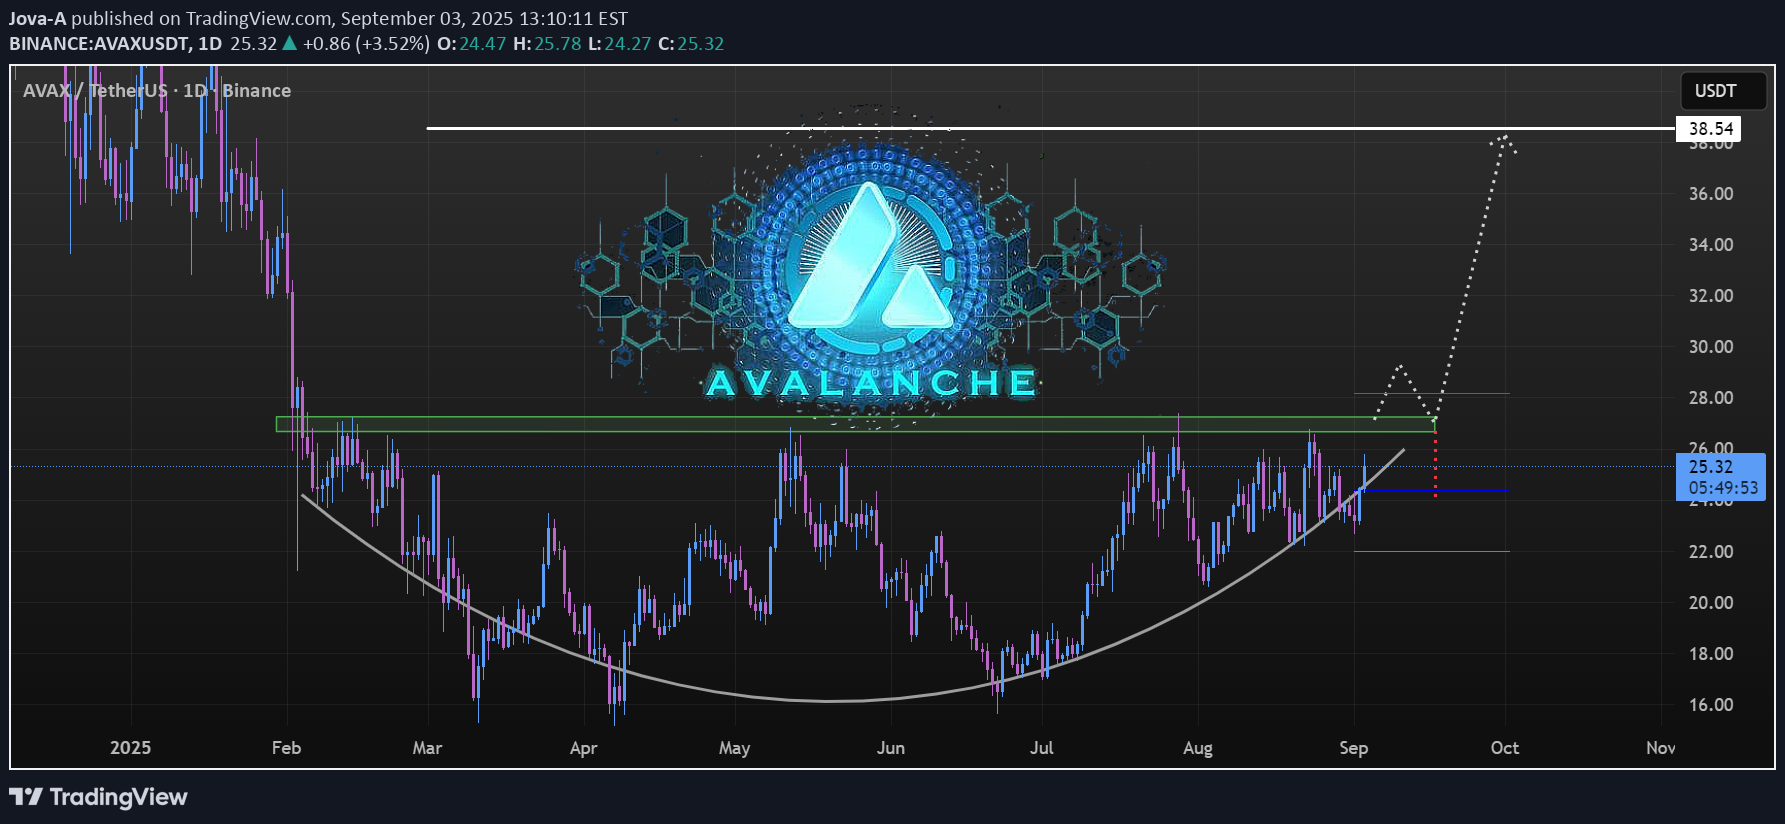Click the TradingView logo

[x=98, y=797]
